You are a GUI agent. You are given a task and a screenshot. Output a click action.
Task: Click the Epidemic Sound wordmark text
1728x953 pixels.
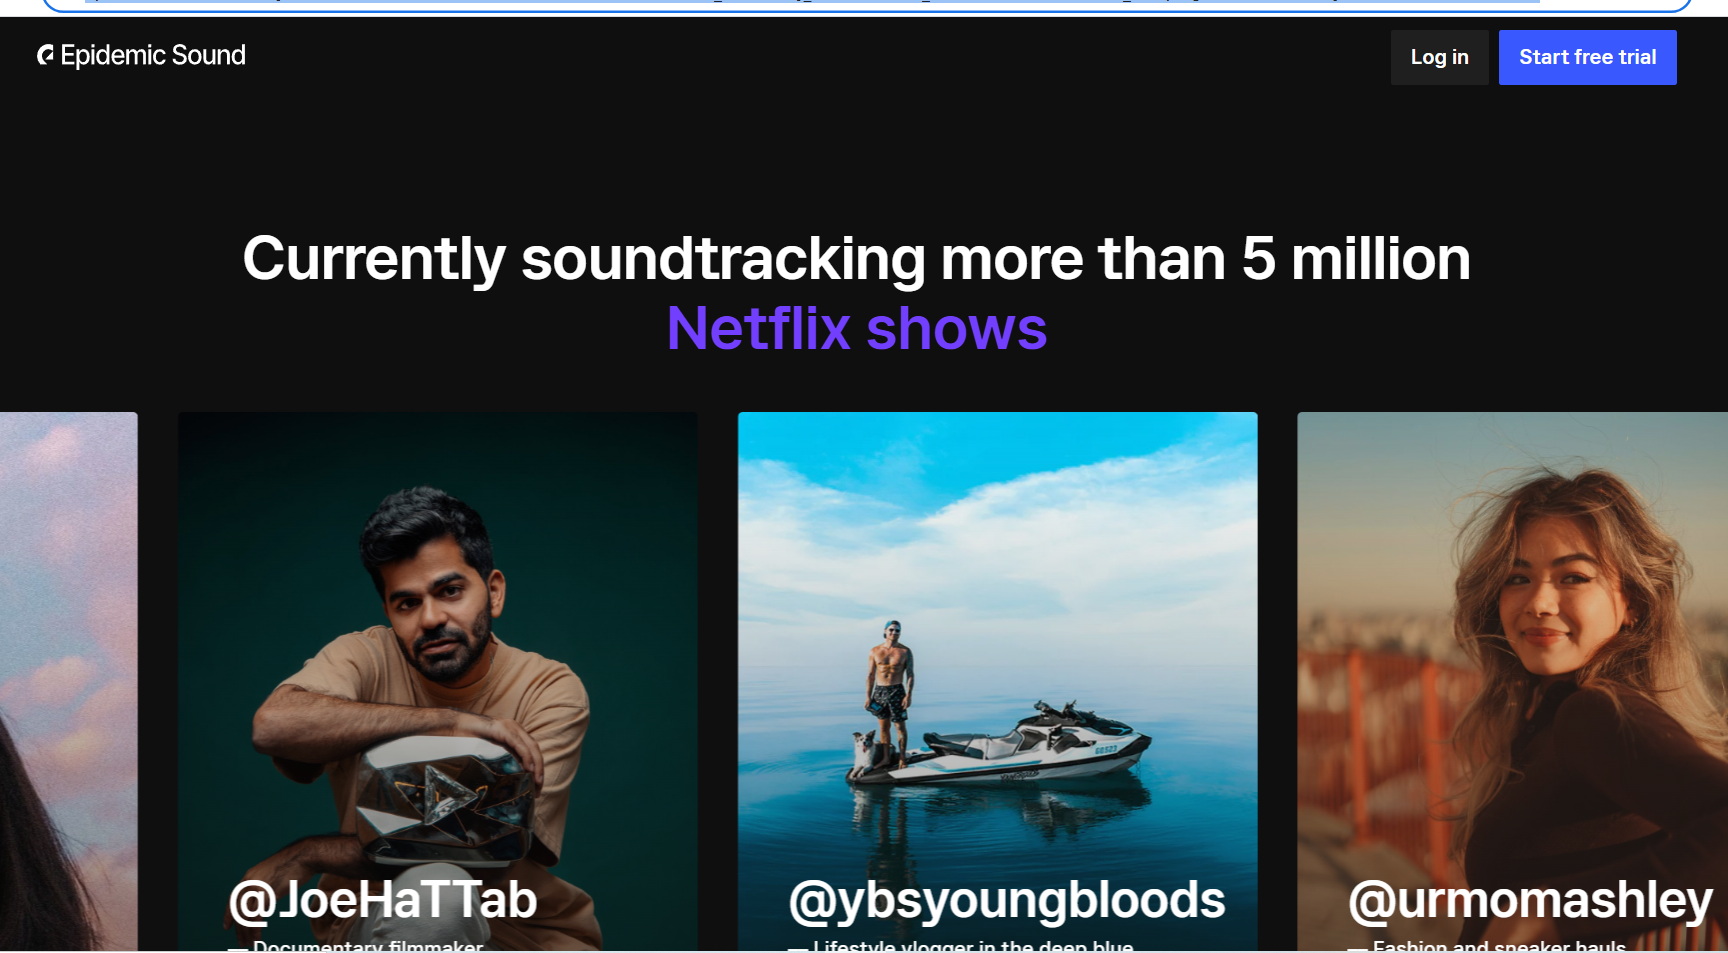153,55
